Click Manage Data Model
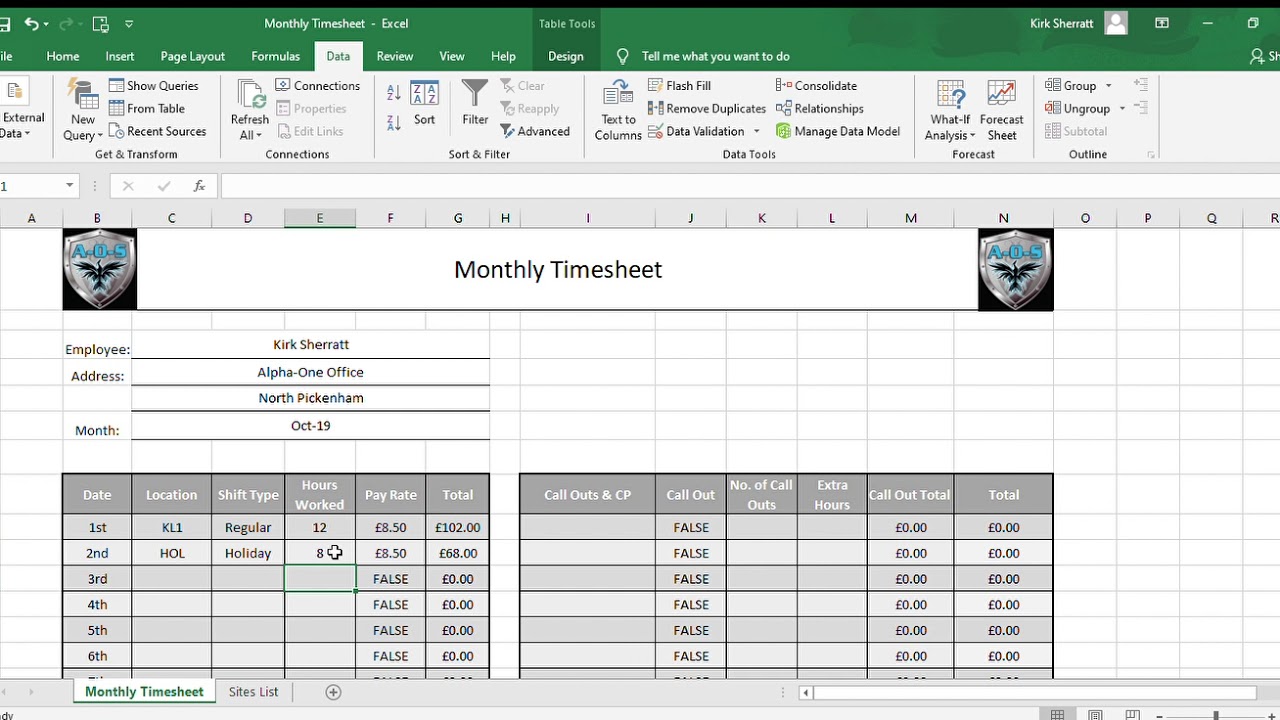This screenshot has width=1280, height=720. coord(838,132)
